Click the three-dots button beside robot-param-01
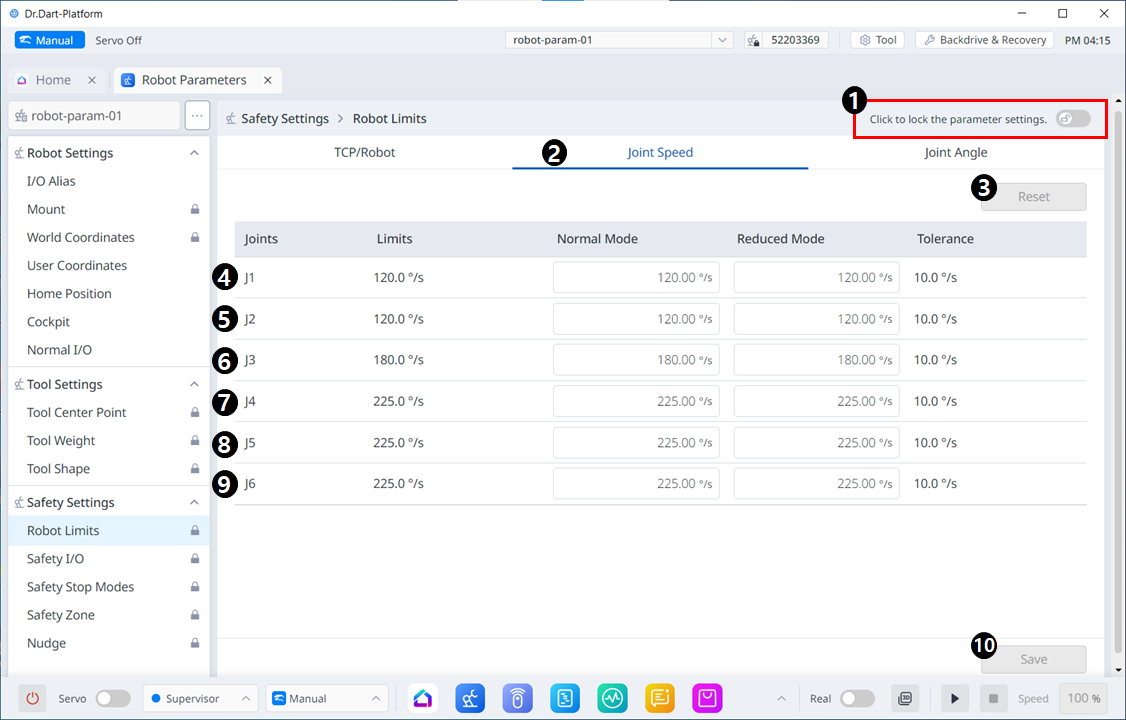Image resolution: width=1126 pixels, height=720 pixels. point(197,116)
